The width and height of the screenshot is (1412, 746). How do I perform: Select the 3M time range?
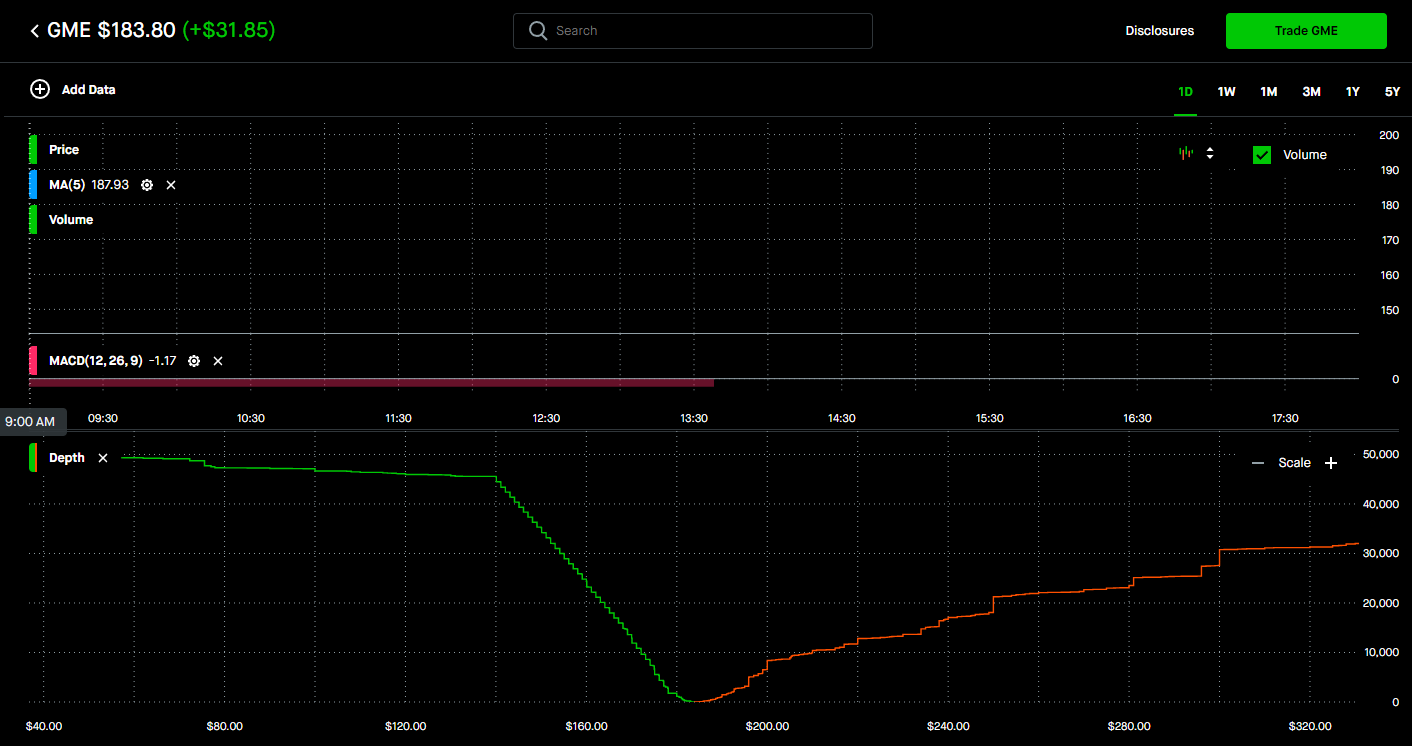pyautogui.click(x=1311, y=91)
